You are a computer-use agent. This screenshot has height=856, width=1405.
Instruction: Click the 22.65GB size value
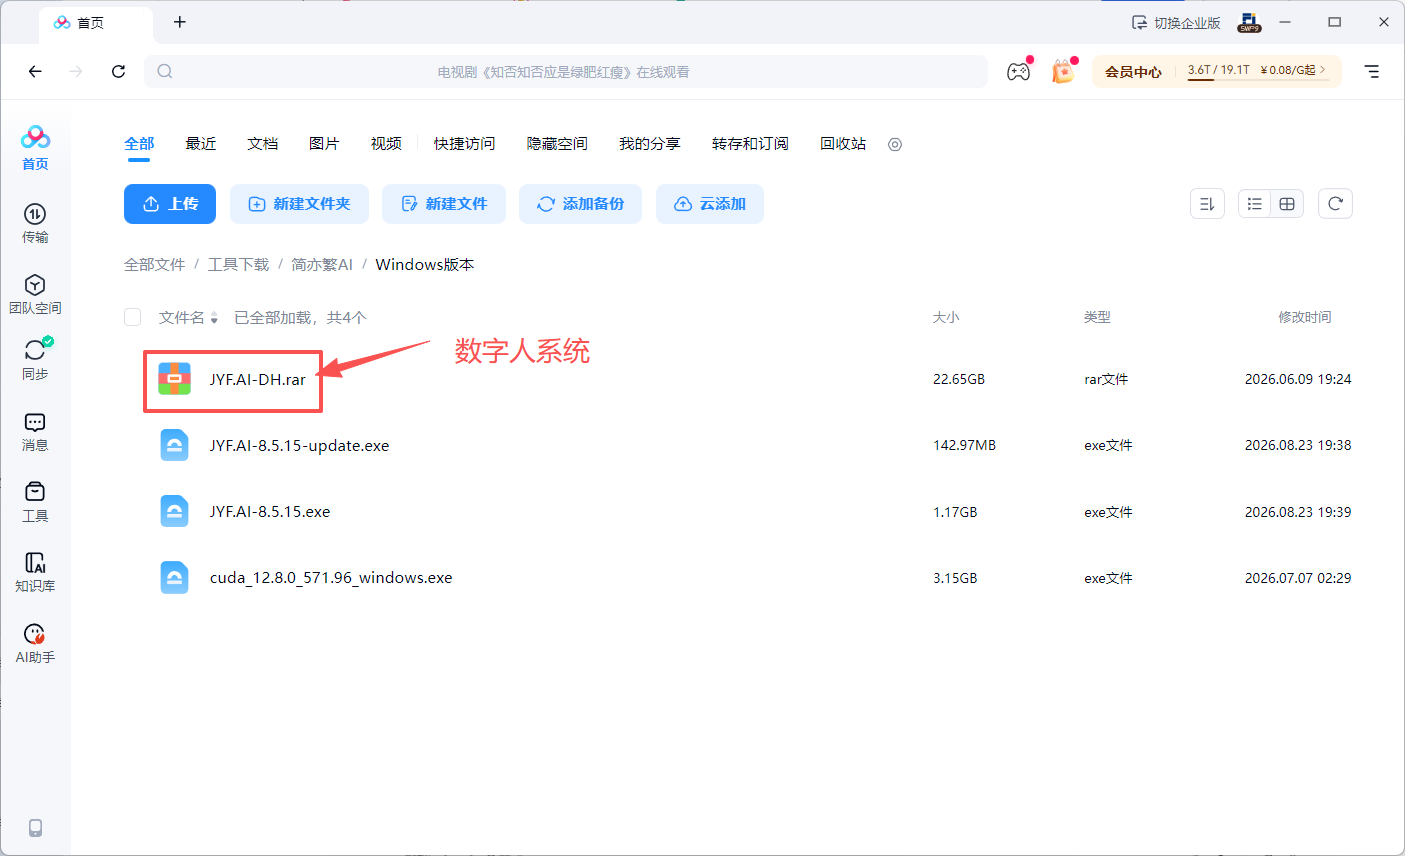pos(959,379)
